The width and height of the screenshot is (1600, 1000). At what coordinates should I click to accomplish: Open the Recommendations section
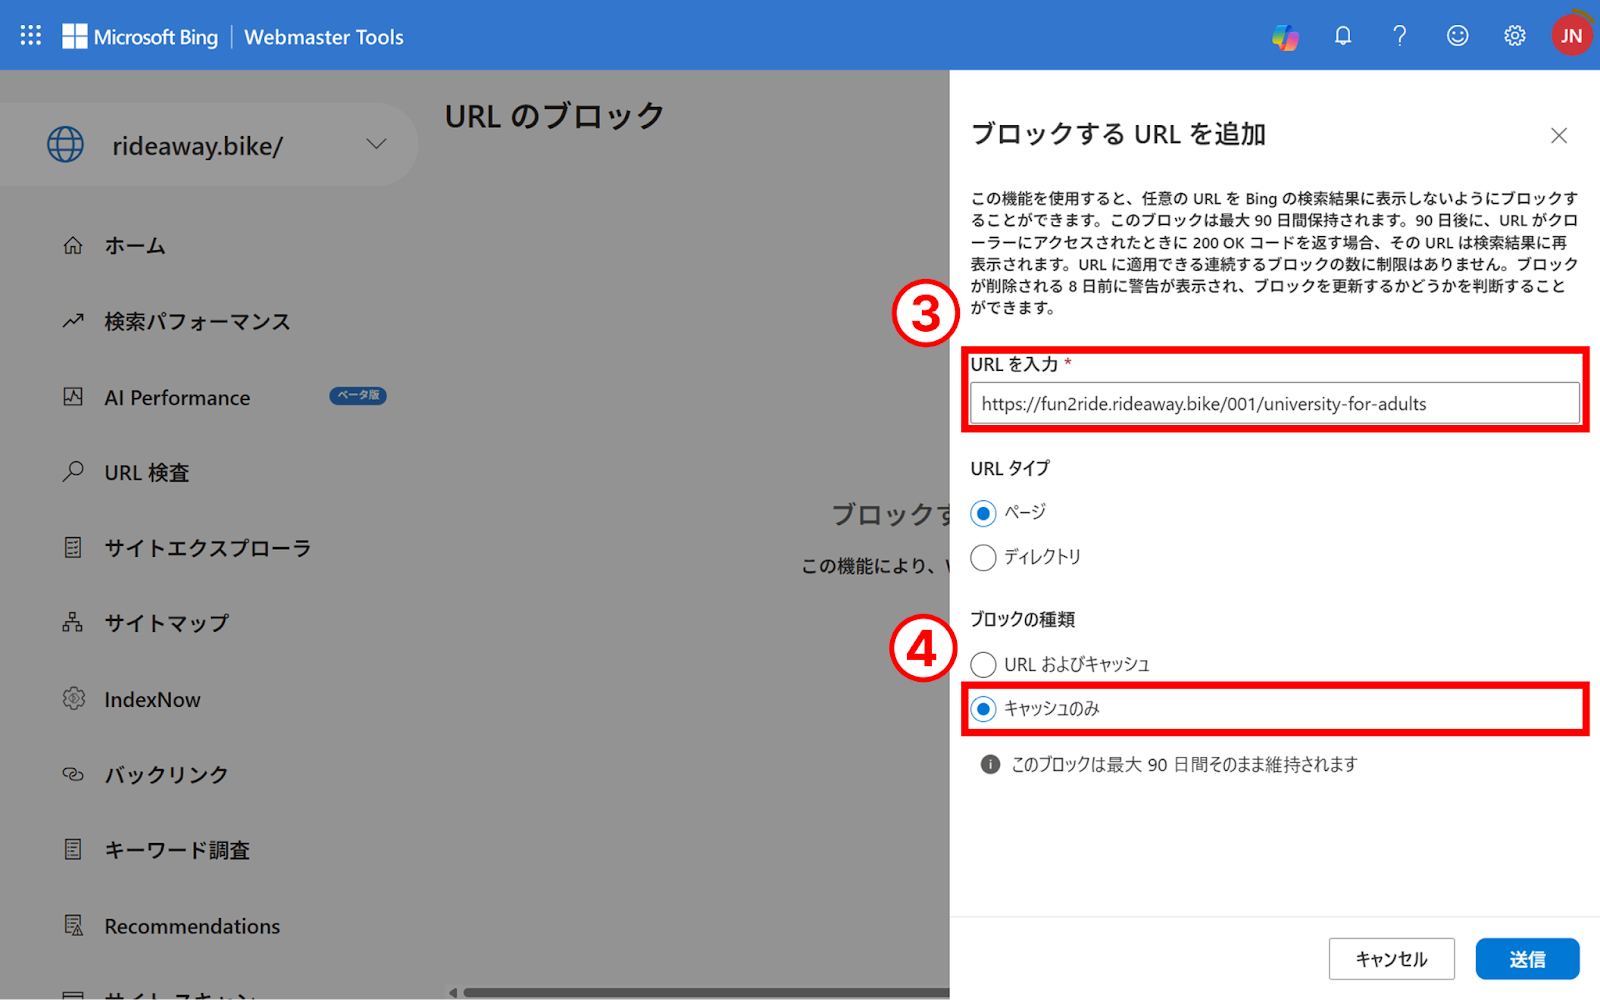tap(191, 925)
